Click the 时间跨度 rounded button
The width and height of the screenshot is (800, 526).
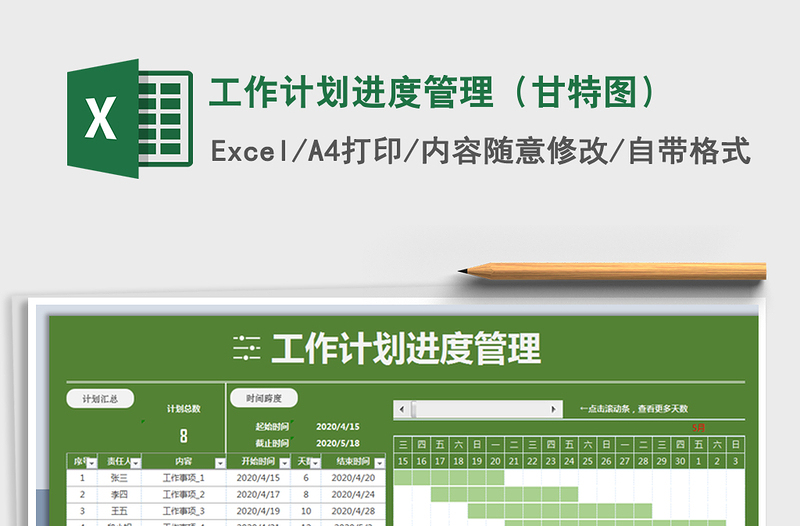(x=264, y=398)
